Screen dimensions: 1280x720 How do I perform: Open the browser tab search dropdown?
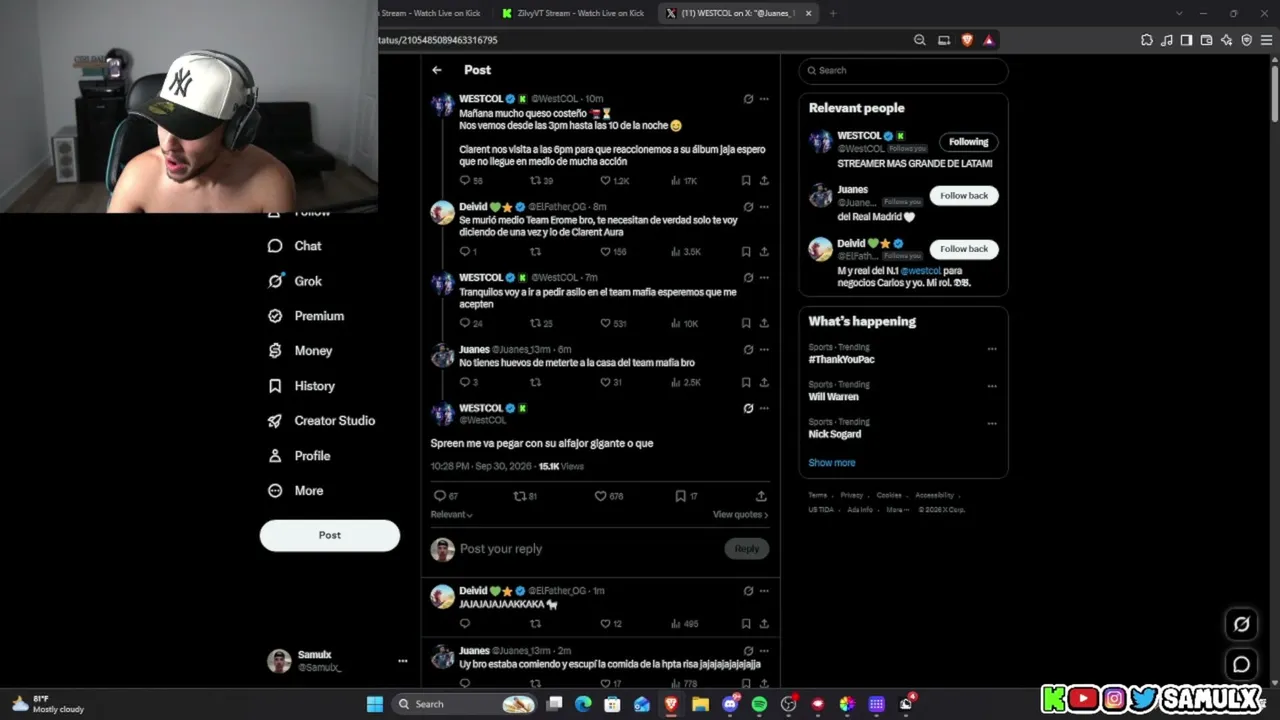click(1179, 13)
